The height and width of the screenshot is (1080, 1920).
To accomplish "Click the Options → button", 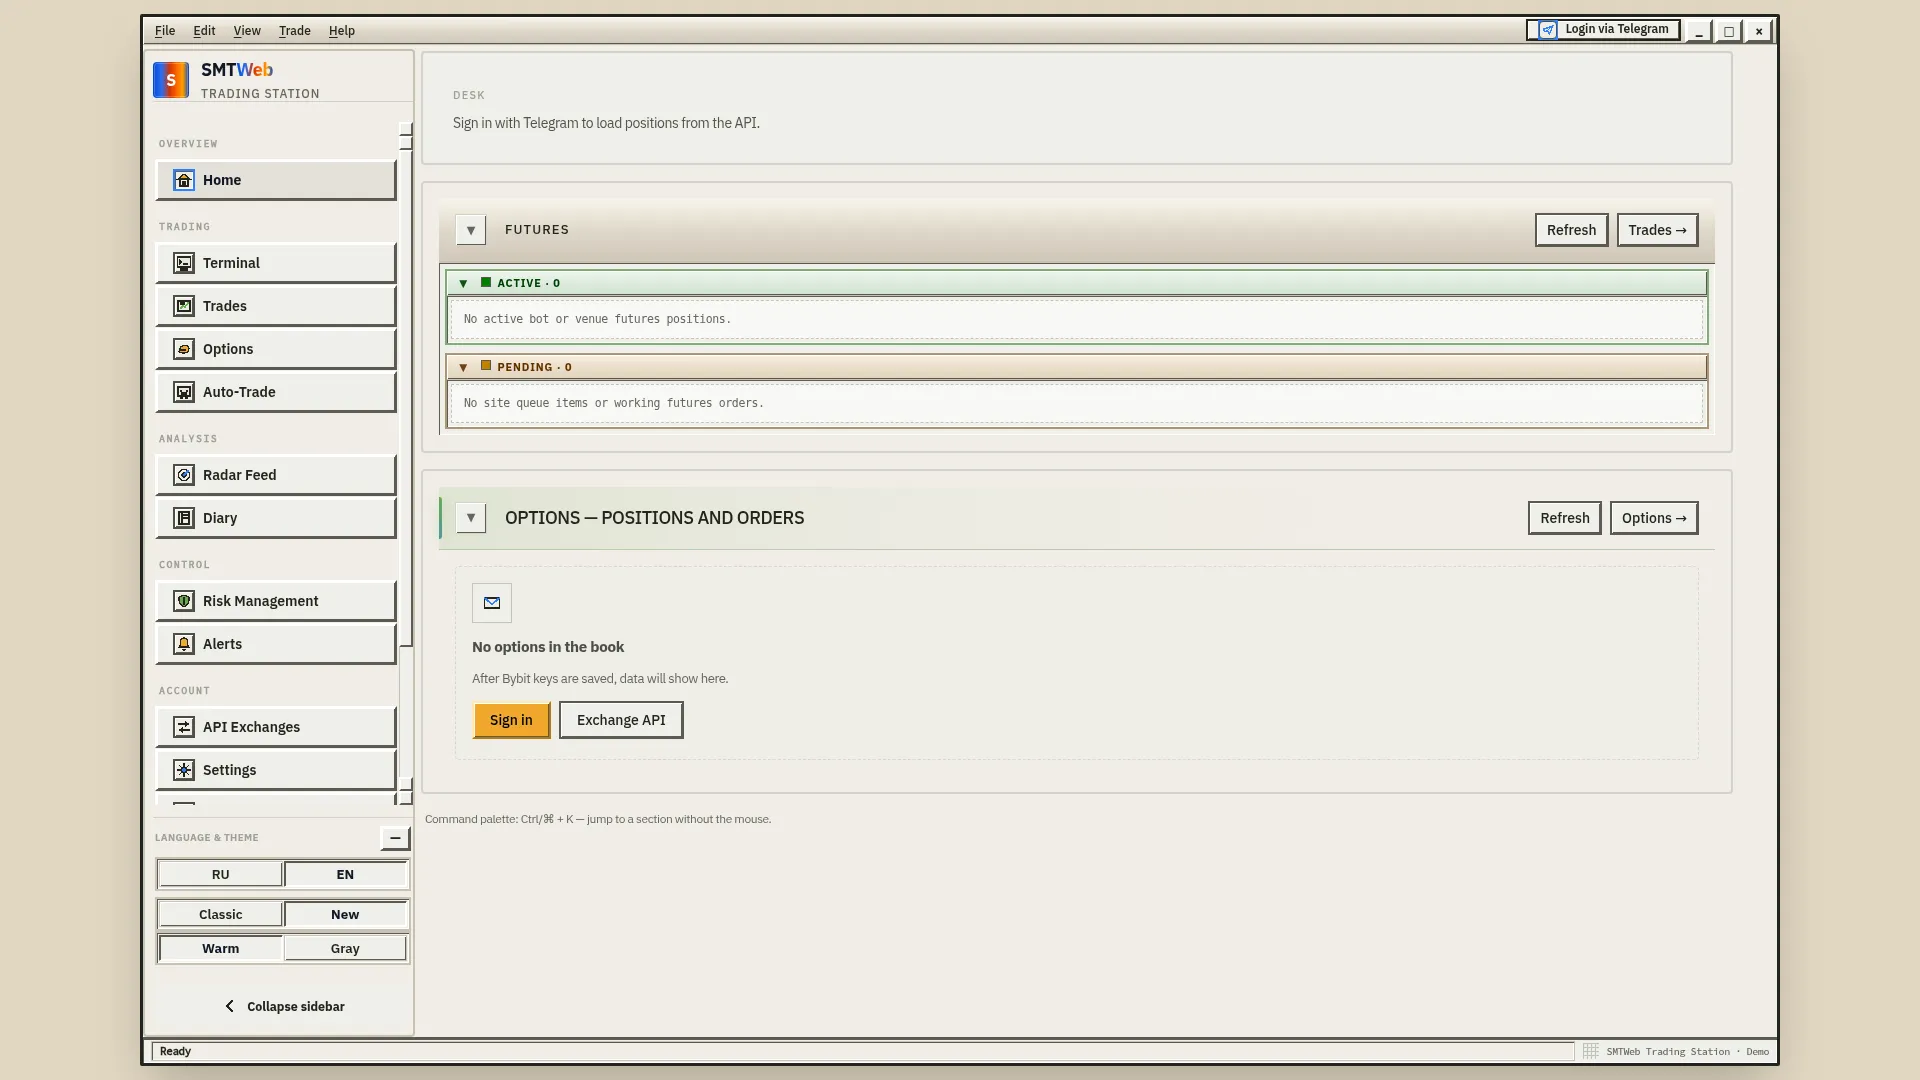I will (1654, 518).
